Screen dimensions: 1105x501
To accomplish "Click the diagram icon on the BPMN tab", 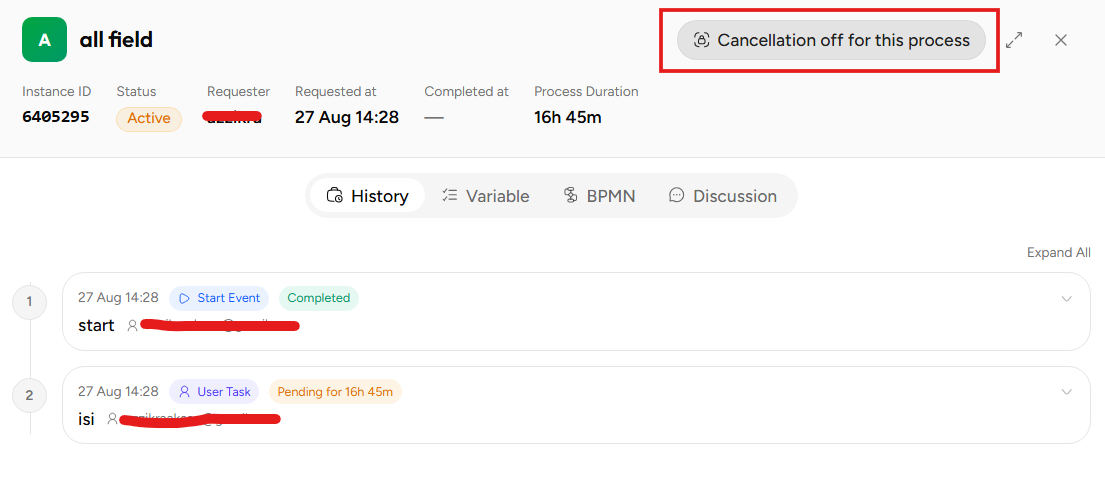I will [x=571, y=196].
